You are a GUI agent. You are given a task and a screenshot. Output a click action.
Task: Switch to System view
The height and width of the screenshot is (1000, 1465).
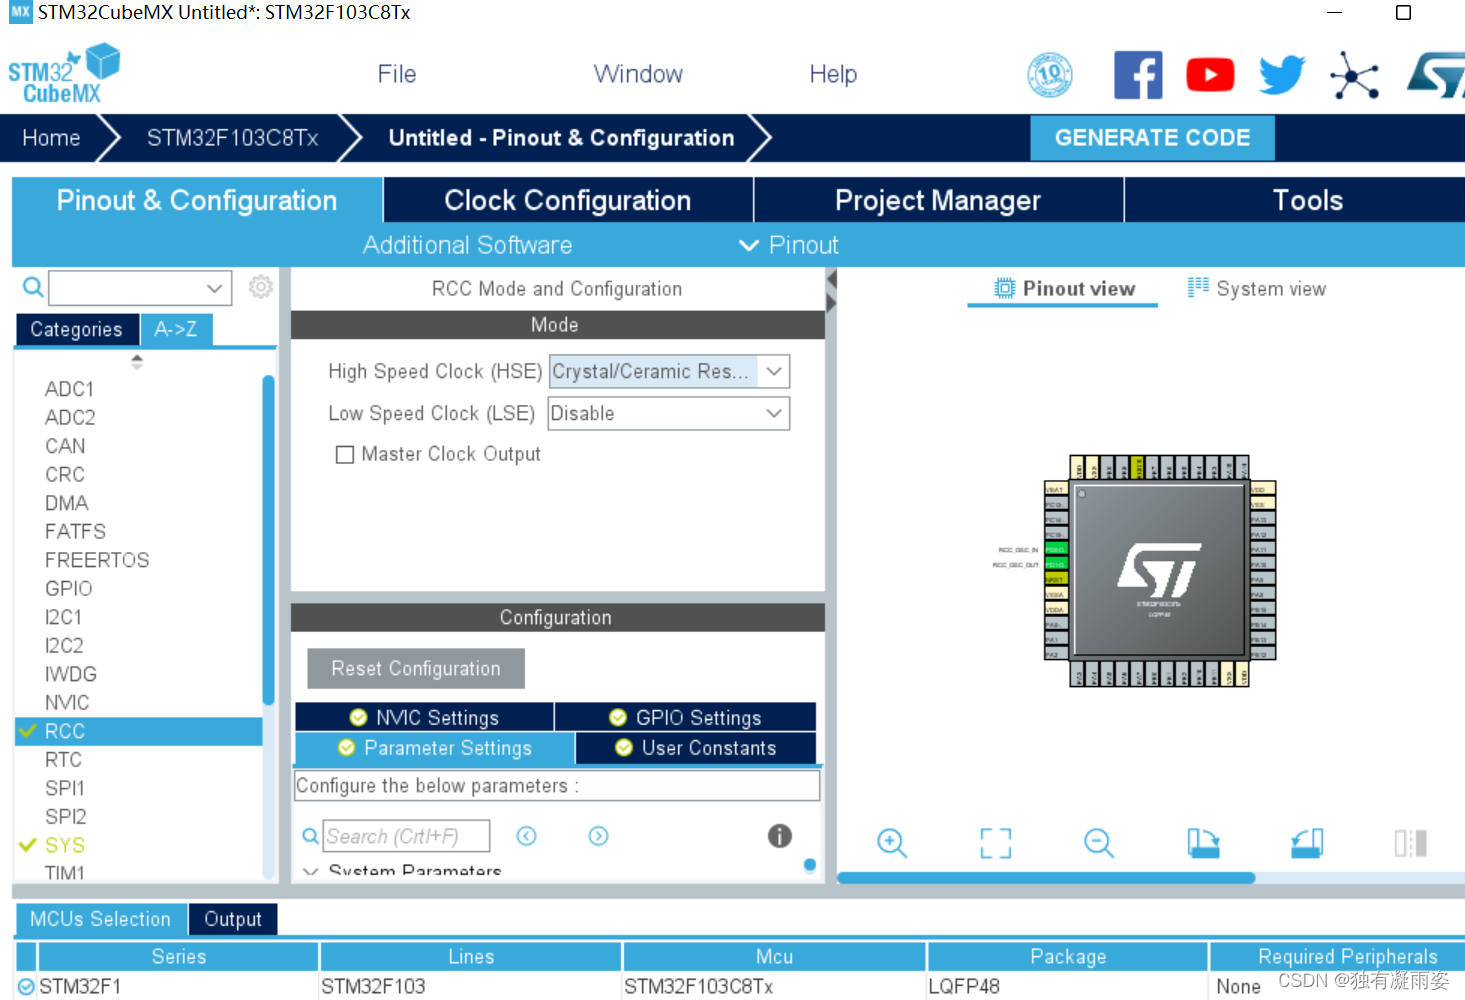1256,288
